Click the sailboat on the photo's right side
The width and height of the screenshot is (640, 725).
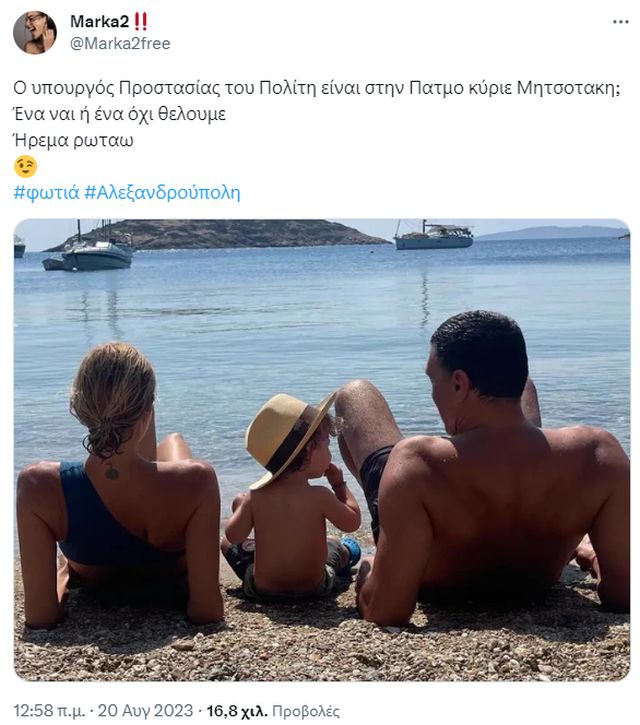[x=433, y=236]
